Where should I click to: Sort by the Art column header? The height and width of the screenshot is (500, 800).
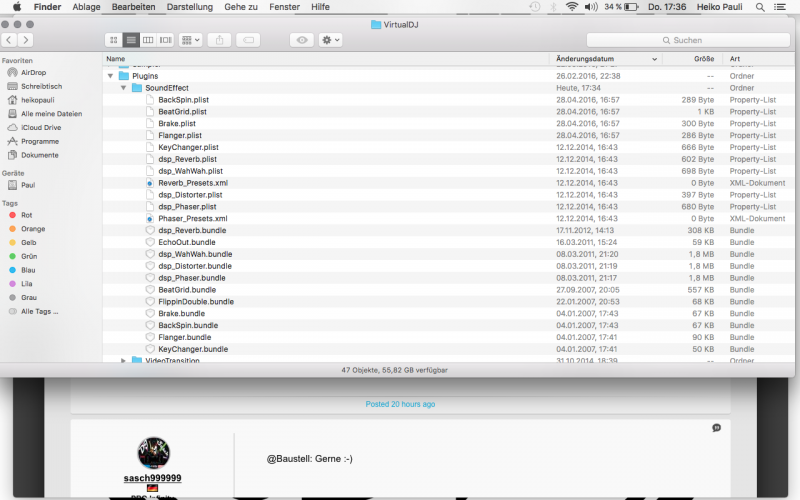point(759,59)
